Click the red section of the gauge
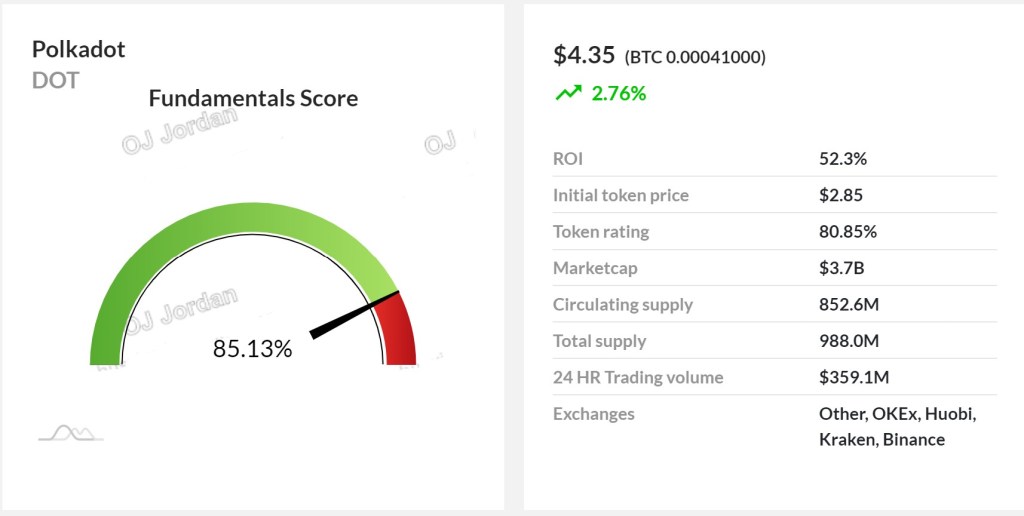 (398, 330)
